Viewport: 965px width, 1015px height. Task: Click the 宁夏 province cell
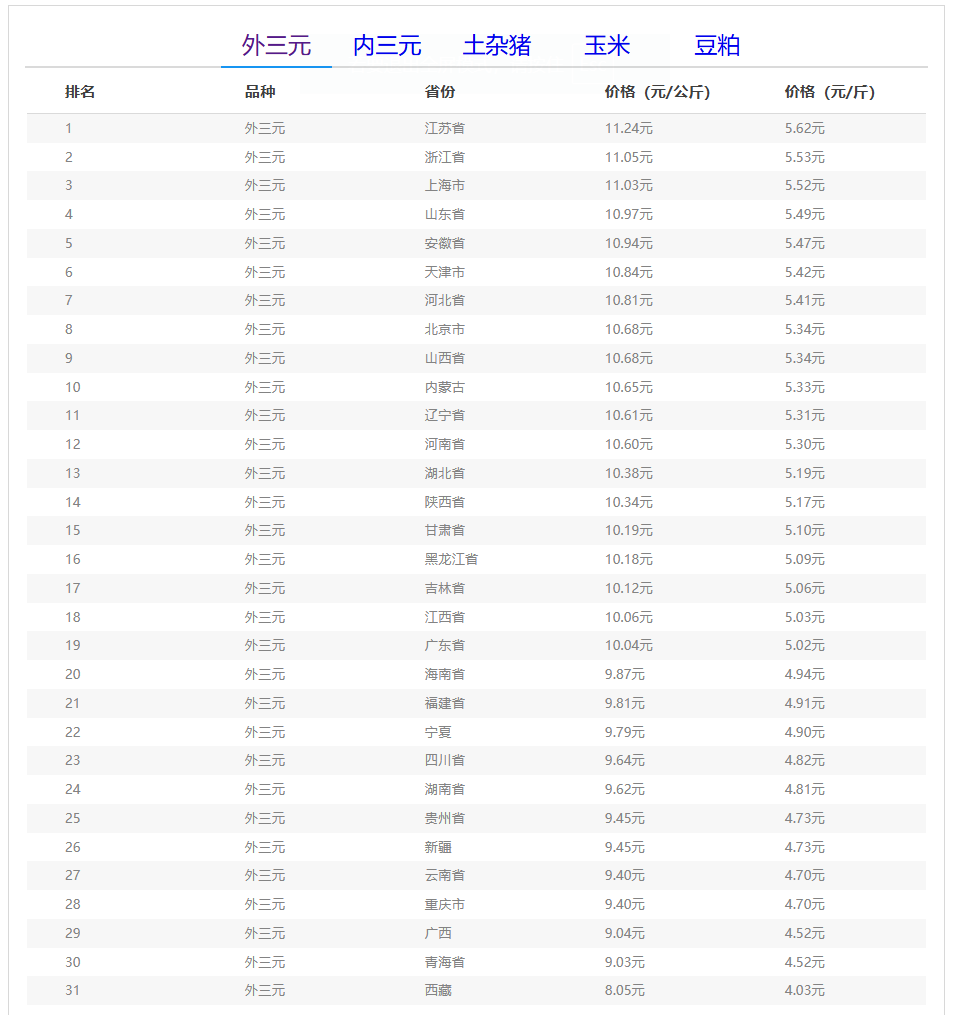pos(438,732)
